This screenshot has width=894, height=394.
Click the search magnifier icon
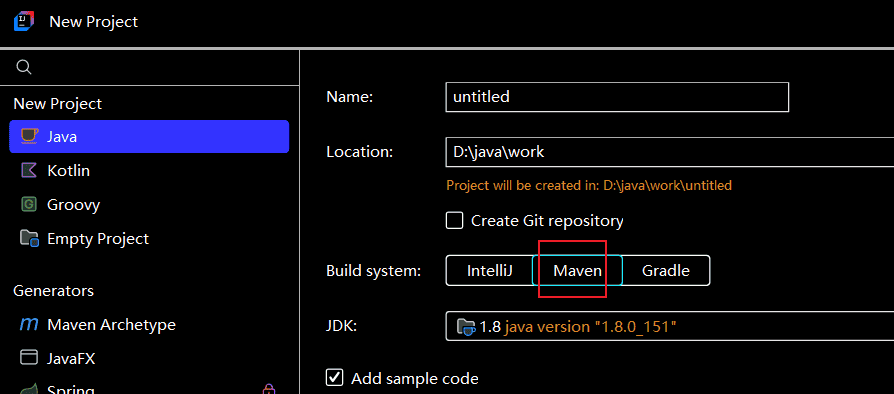[24, 67]
